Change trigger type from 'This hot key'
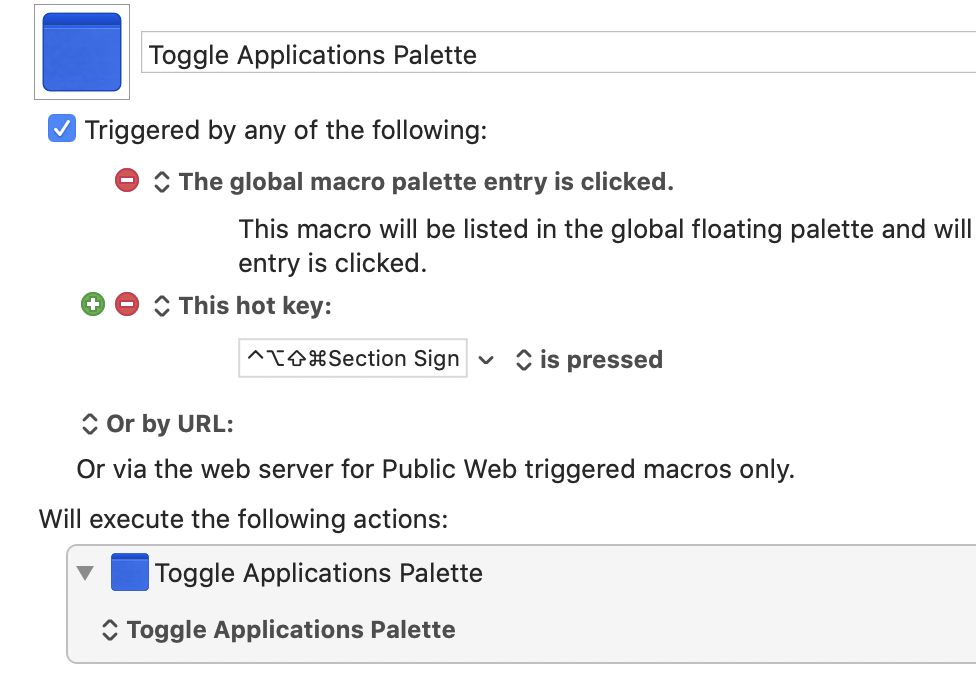The width and height of the screenshot is (976, 684). point(162,305)
